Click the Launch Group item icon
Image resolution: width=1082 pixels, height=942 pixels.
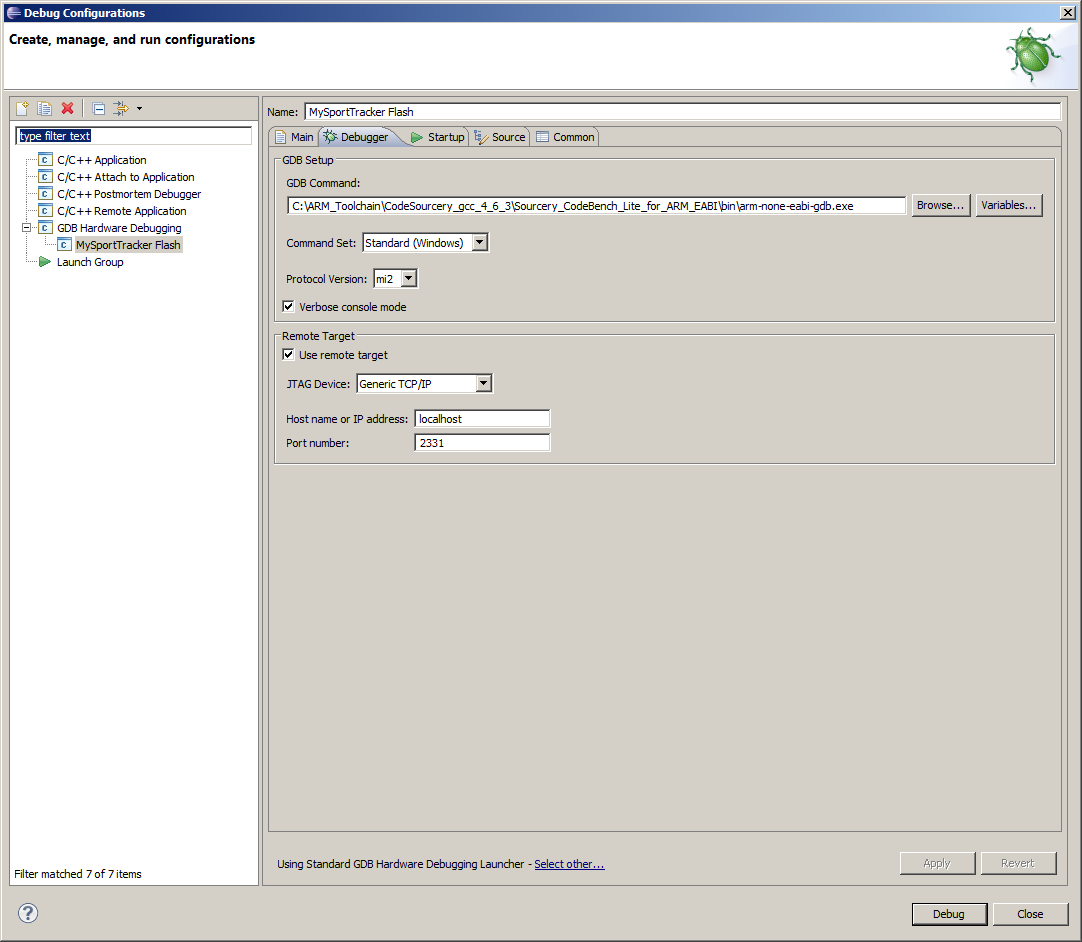pyautogui.click(x=45, y=262)
